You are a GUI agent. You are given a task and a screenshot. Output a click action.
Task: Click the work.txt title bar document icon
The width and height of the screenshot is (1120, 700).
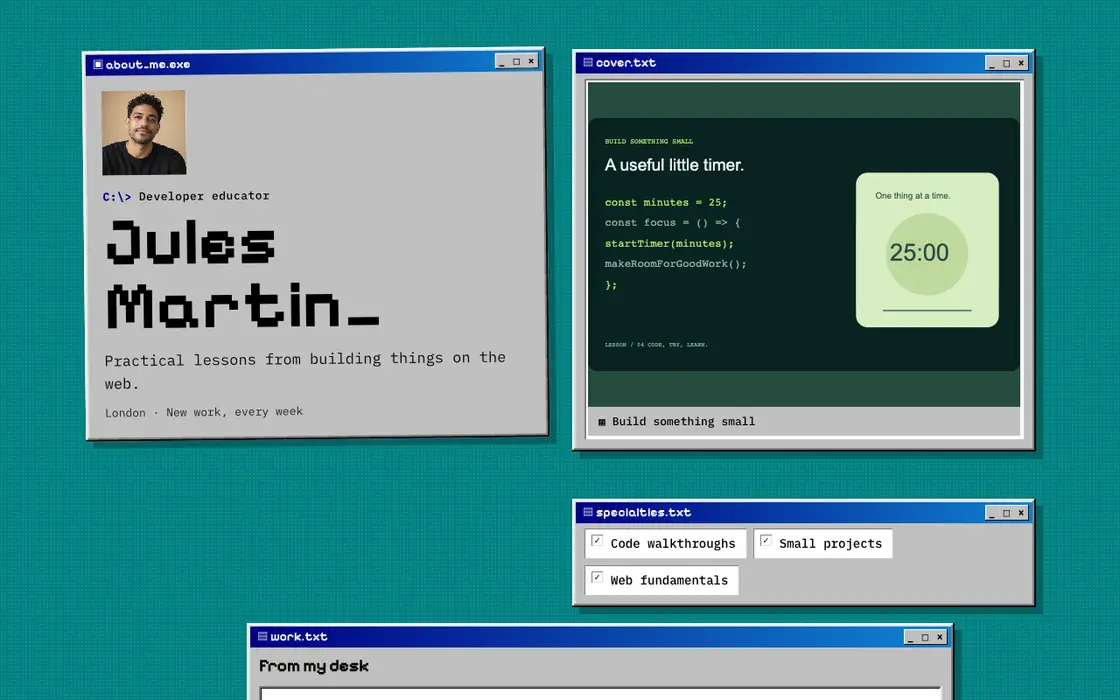click(262, 636)
